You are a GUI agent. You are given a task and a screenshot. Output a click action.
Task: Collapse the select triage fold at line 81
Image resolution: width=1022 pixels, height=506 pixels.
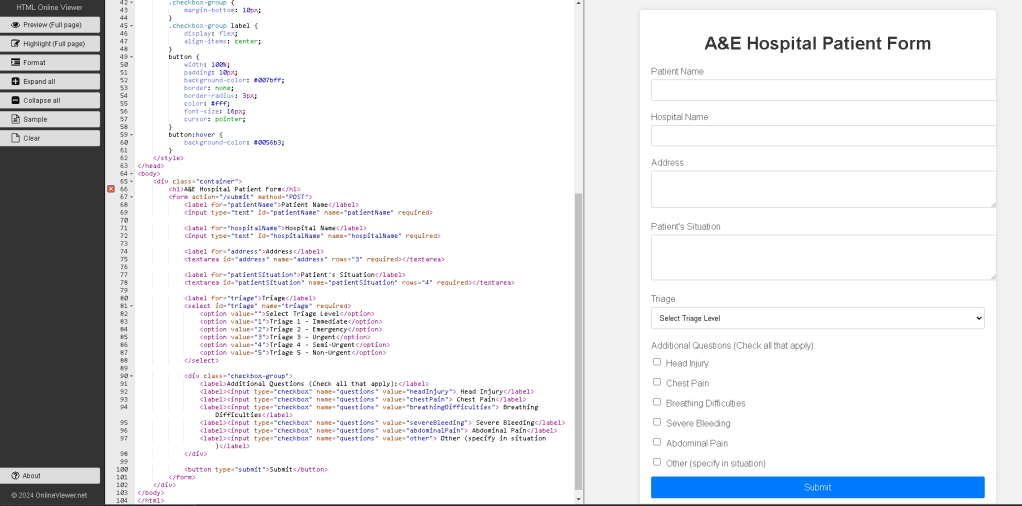click(132, 306)
